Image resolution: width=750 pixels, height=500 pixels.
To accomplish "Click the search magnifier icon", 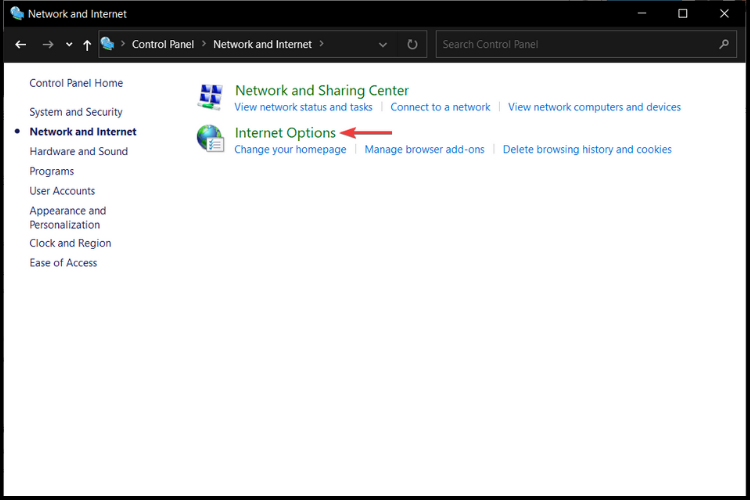I will pyautogui.click(x=724, y=44).
